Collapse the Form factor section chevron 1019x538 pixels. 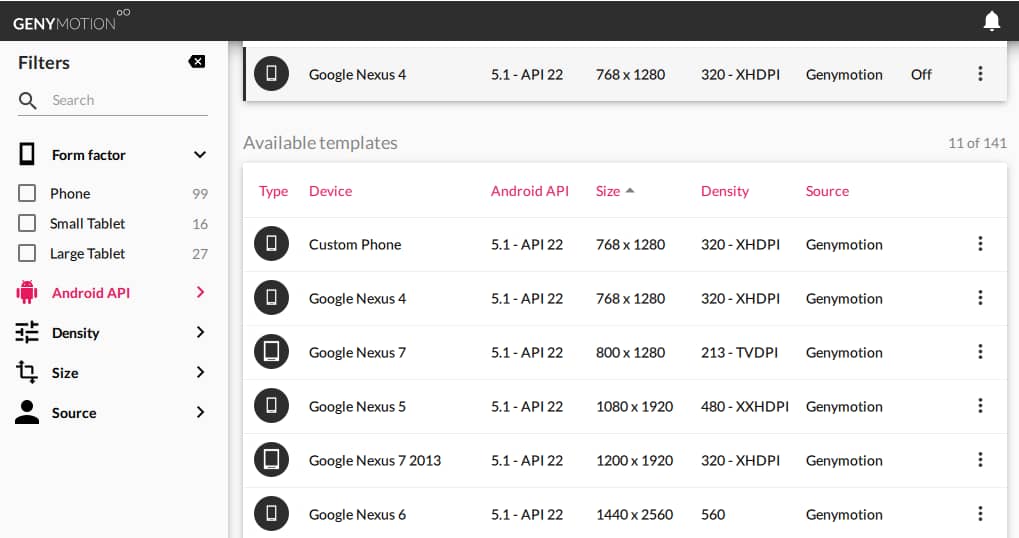click(200, 155)
